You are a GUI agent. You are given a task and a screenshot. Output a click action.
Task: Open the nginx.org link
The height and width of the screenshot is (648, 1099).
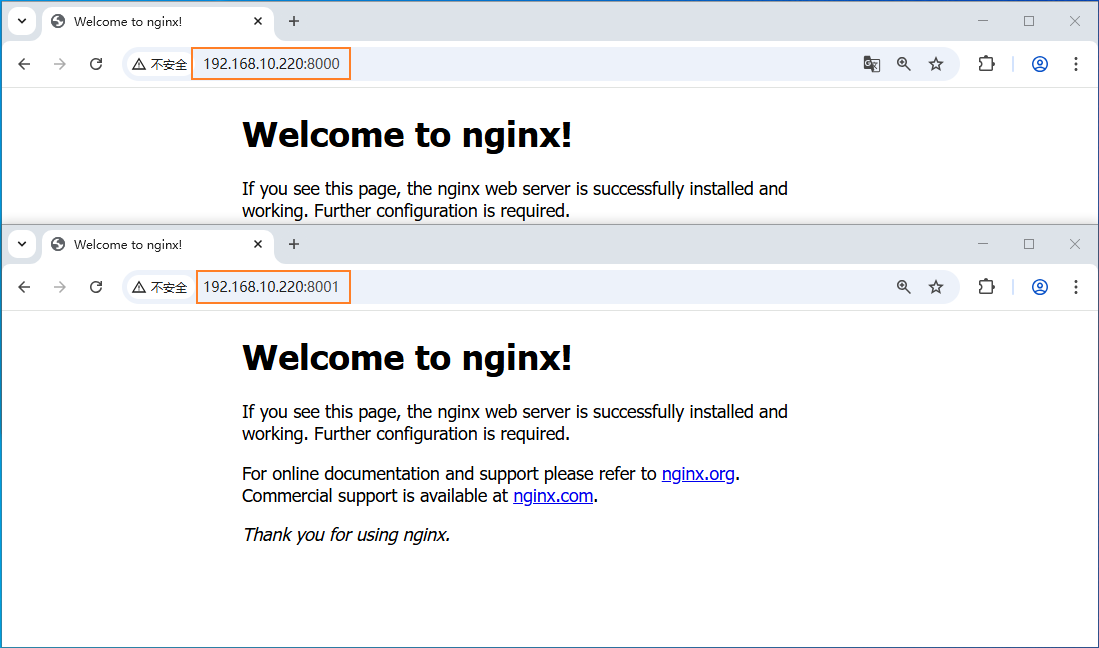point(698,474)
